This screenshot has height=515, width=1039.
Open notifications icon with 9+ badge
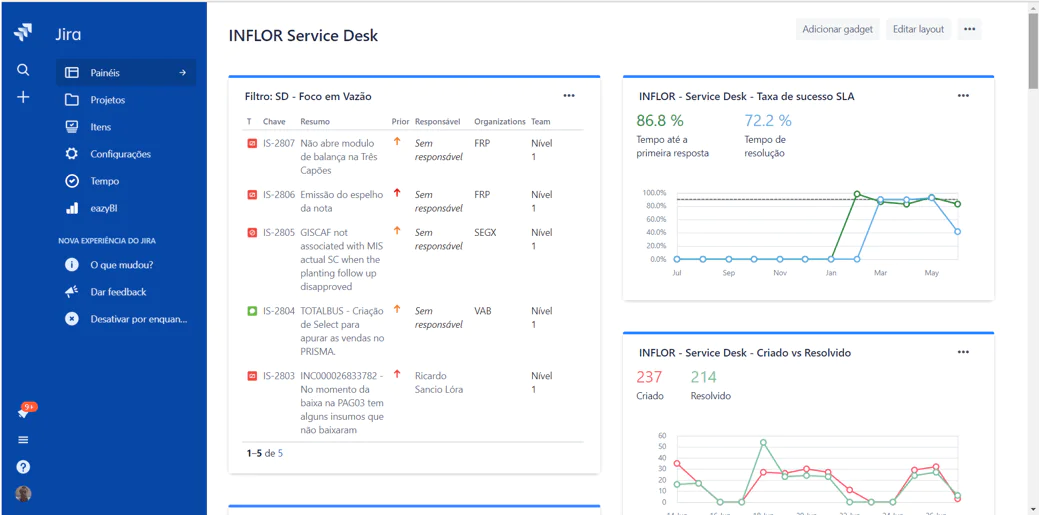click(x=24, y=412)
